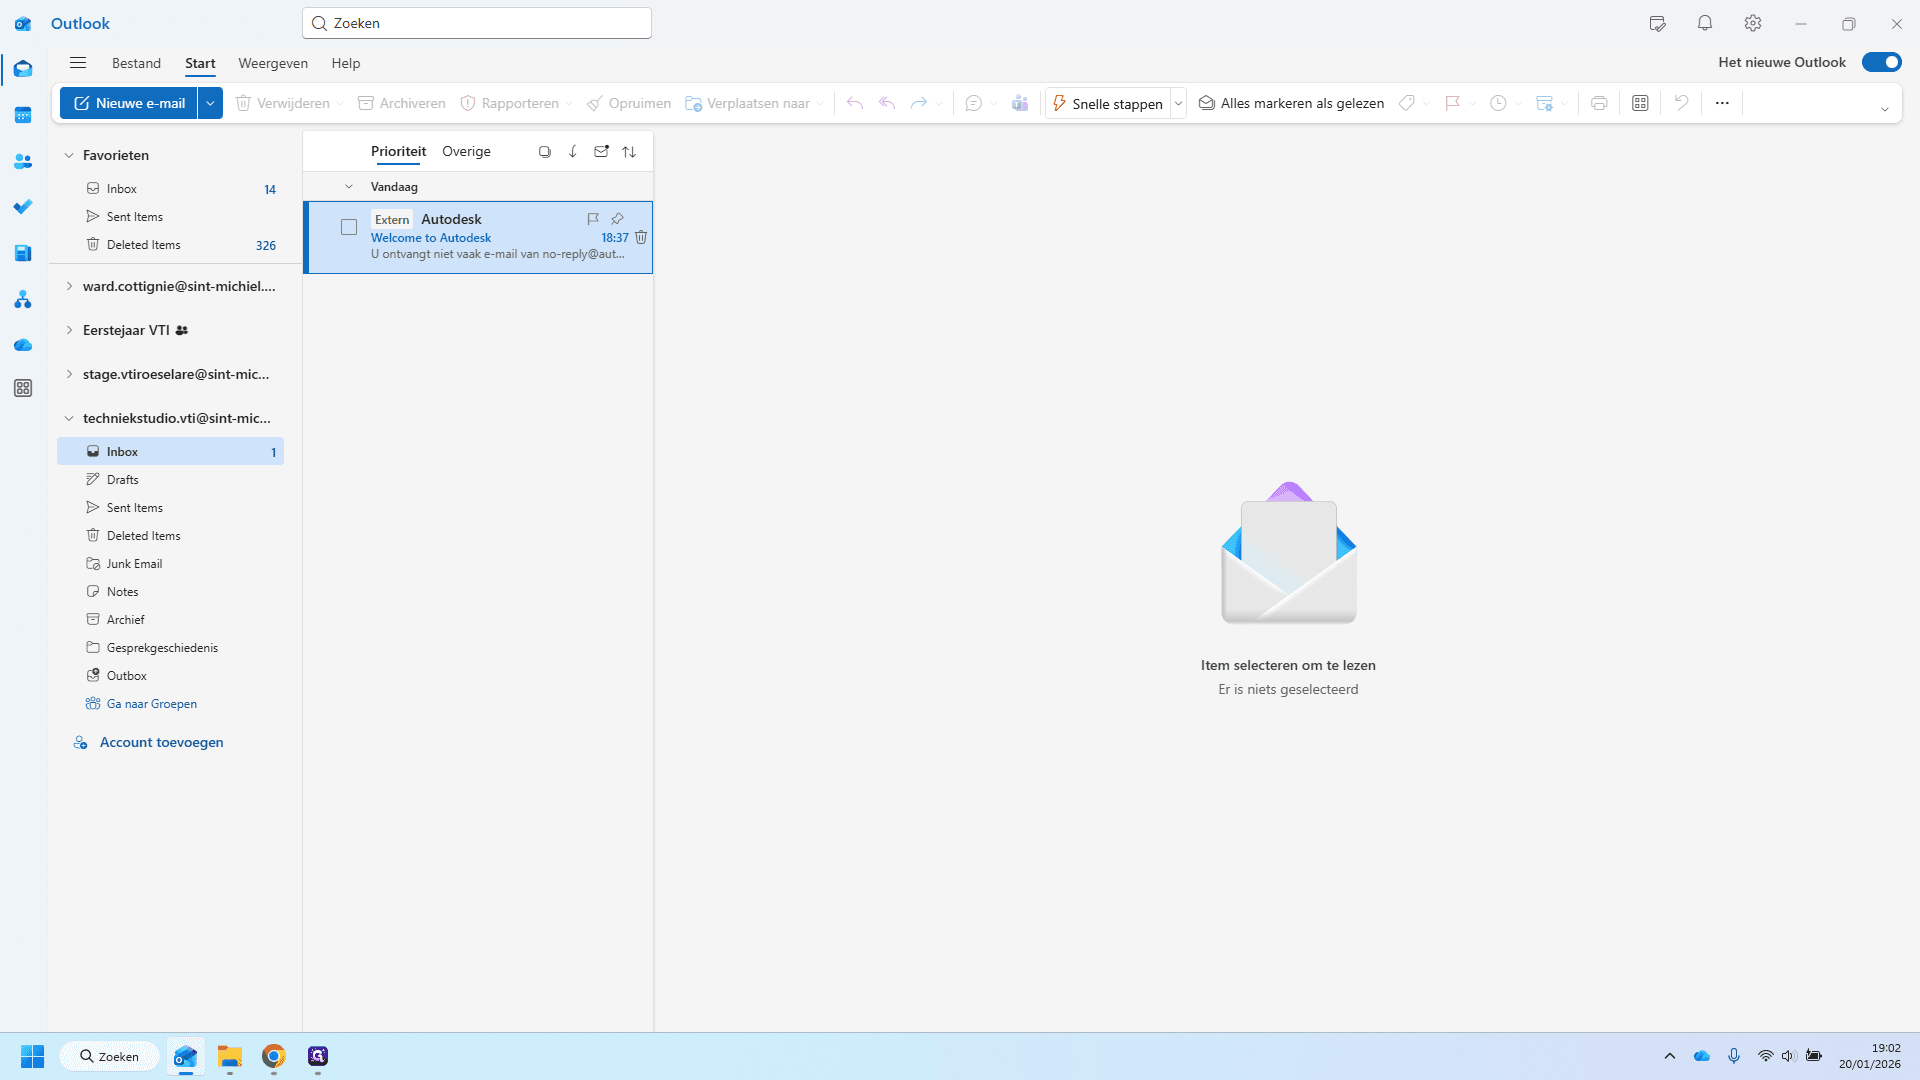
Task: Open the Calendar icon in left rail
Action: point(23,115)
